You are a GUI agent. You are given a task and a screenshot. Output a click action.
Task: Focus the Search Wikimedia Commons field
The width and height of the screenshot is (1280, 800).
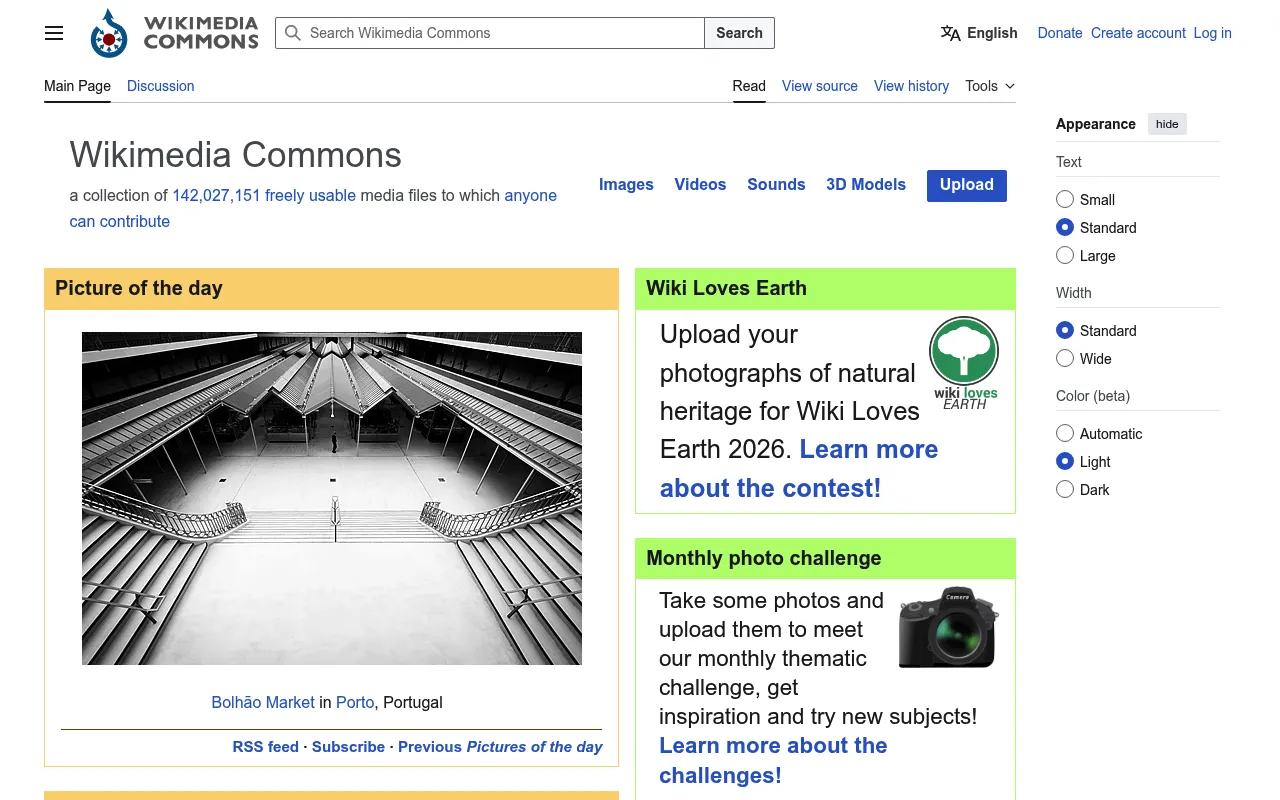click(x=490, y=33)
